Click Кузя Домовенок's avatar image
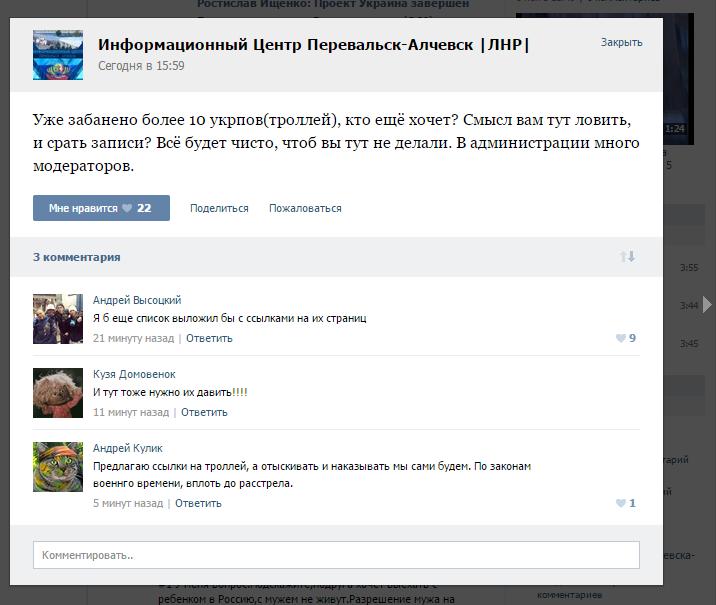This screenshot has height=605, width=716. (x=58, y=393)
